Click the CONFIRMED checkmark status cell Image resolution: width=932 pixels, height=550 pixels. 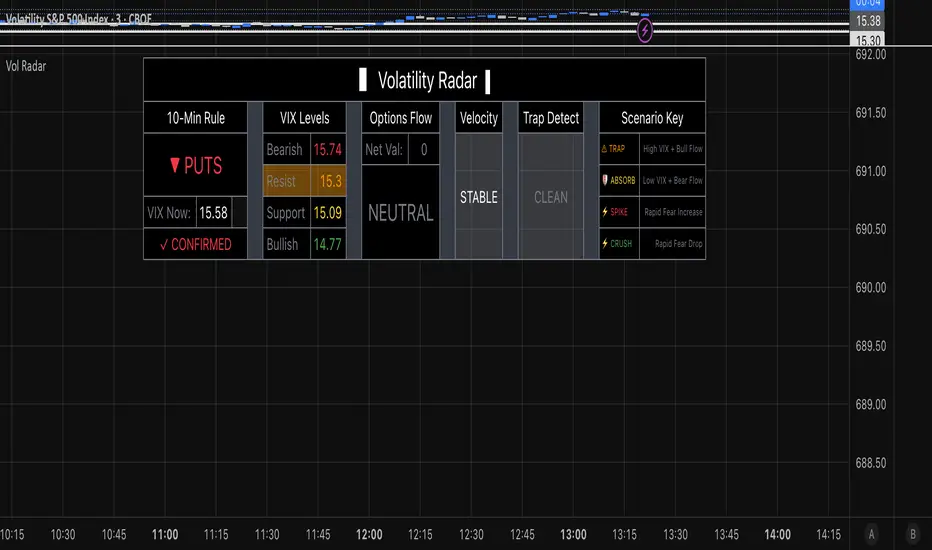[195, 244]
